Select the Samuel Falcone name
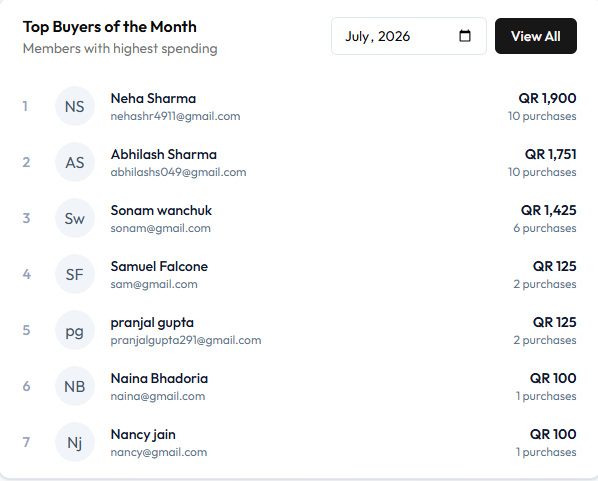This screenshot has width=598, height=481. [x=159, y=266]
